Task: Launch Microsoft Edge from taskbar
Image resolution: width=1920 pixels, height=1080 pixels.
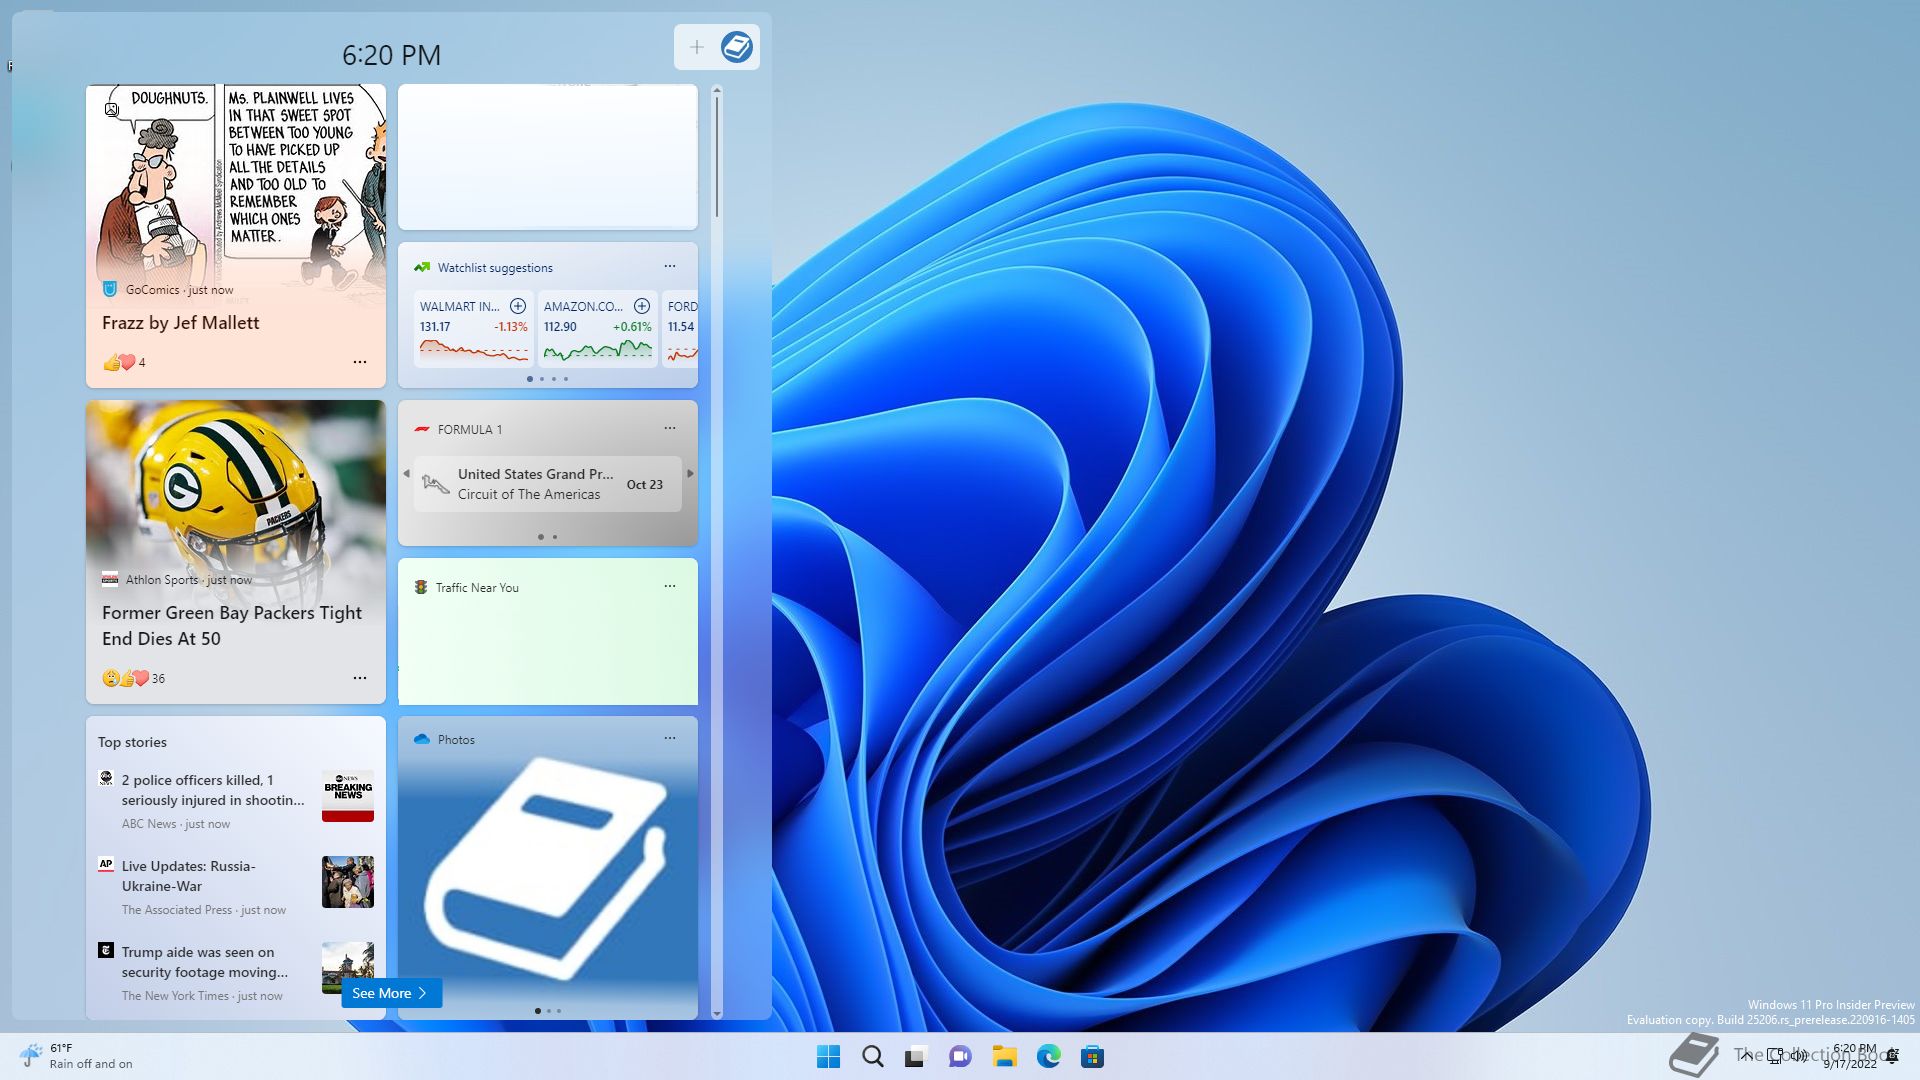Action: pyautogui.click(x=1048, y=1056)
